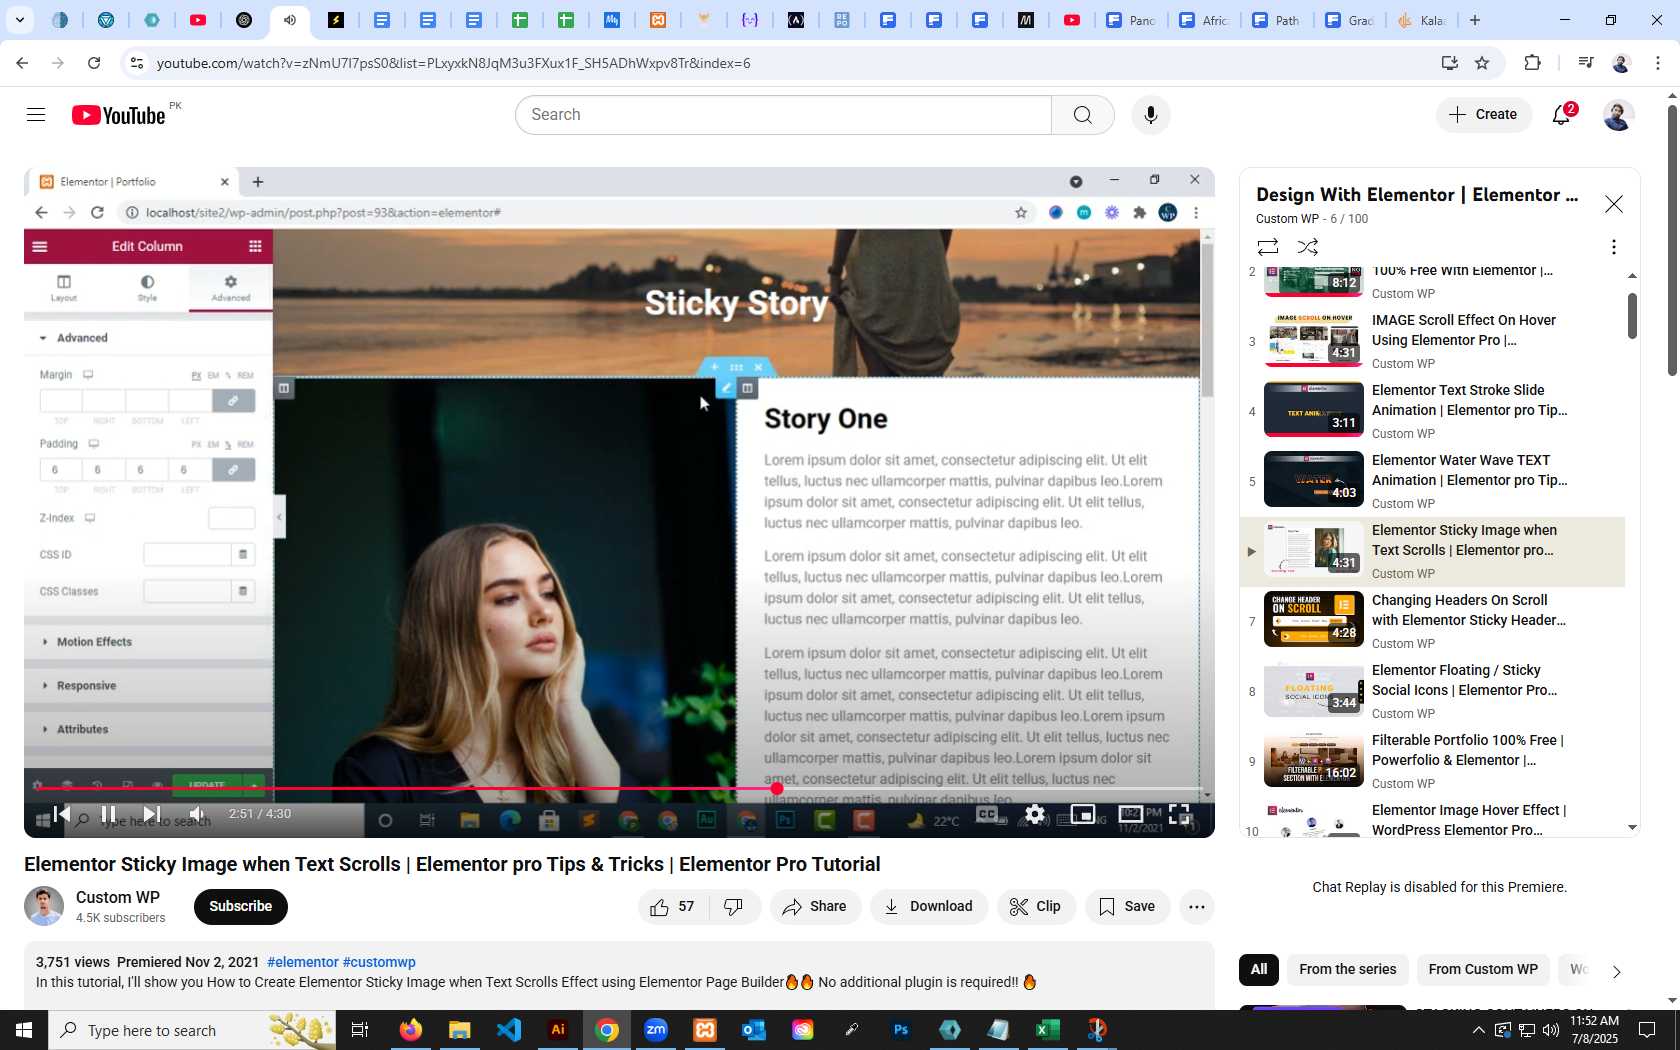Open the #elementor hashtag link
Image resolution: width=1680 pixels, height=1050 pixels.
click(303, 962)
